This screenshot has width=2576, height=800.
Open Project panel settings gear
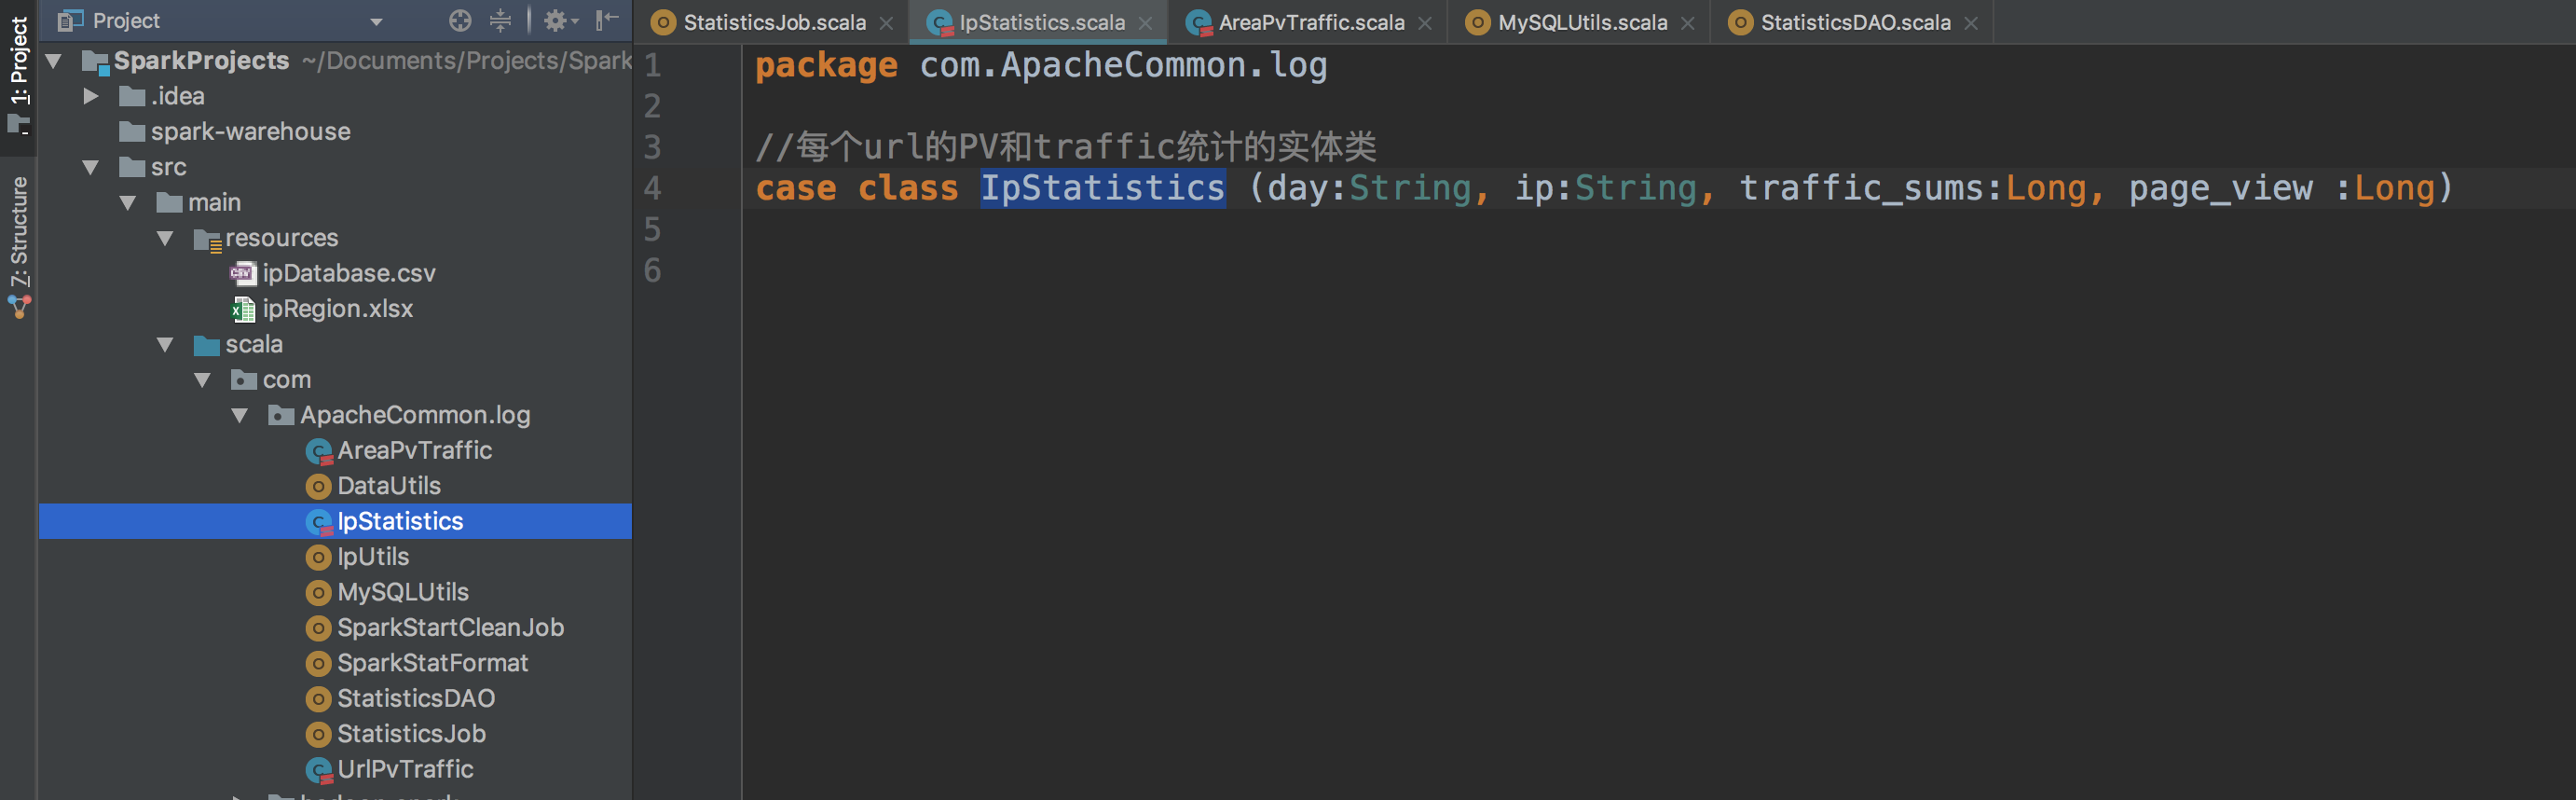click(x=555, y=21)
